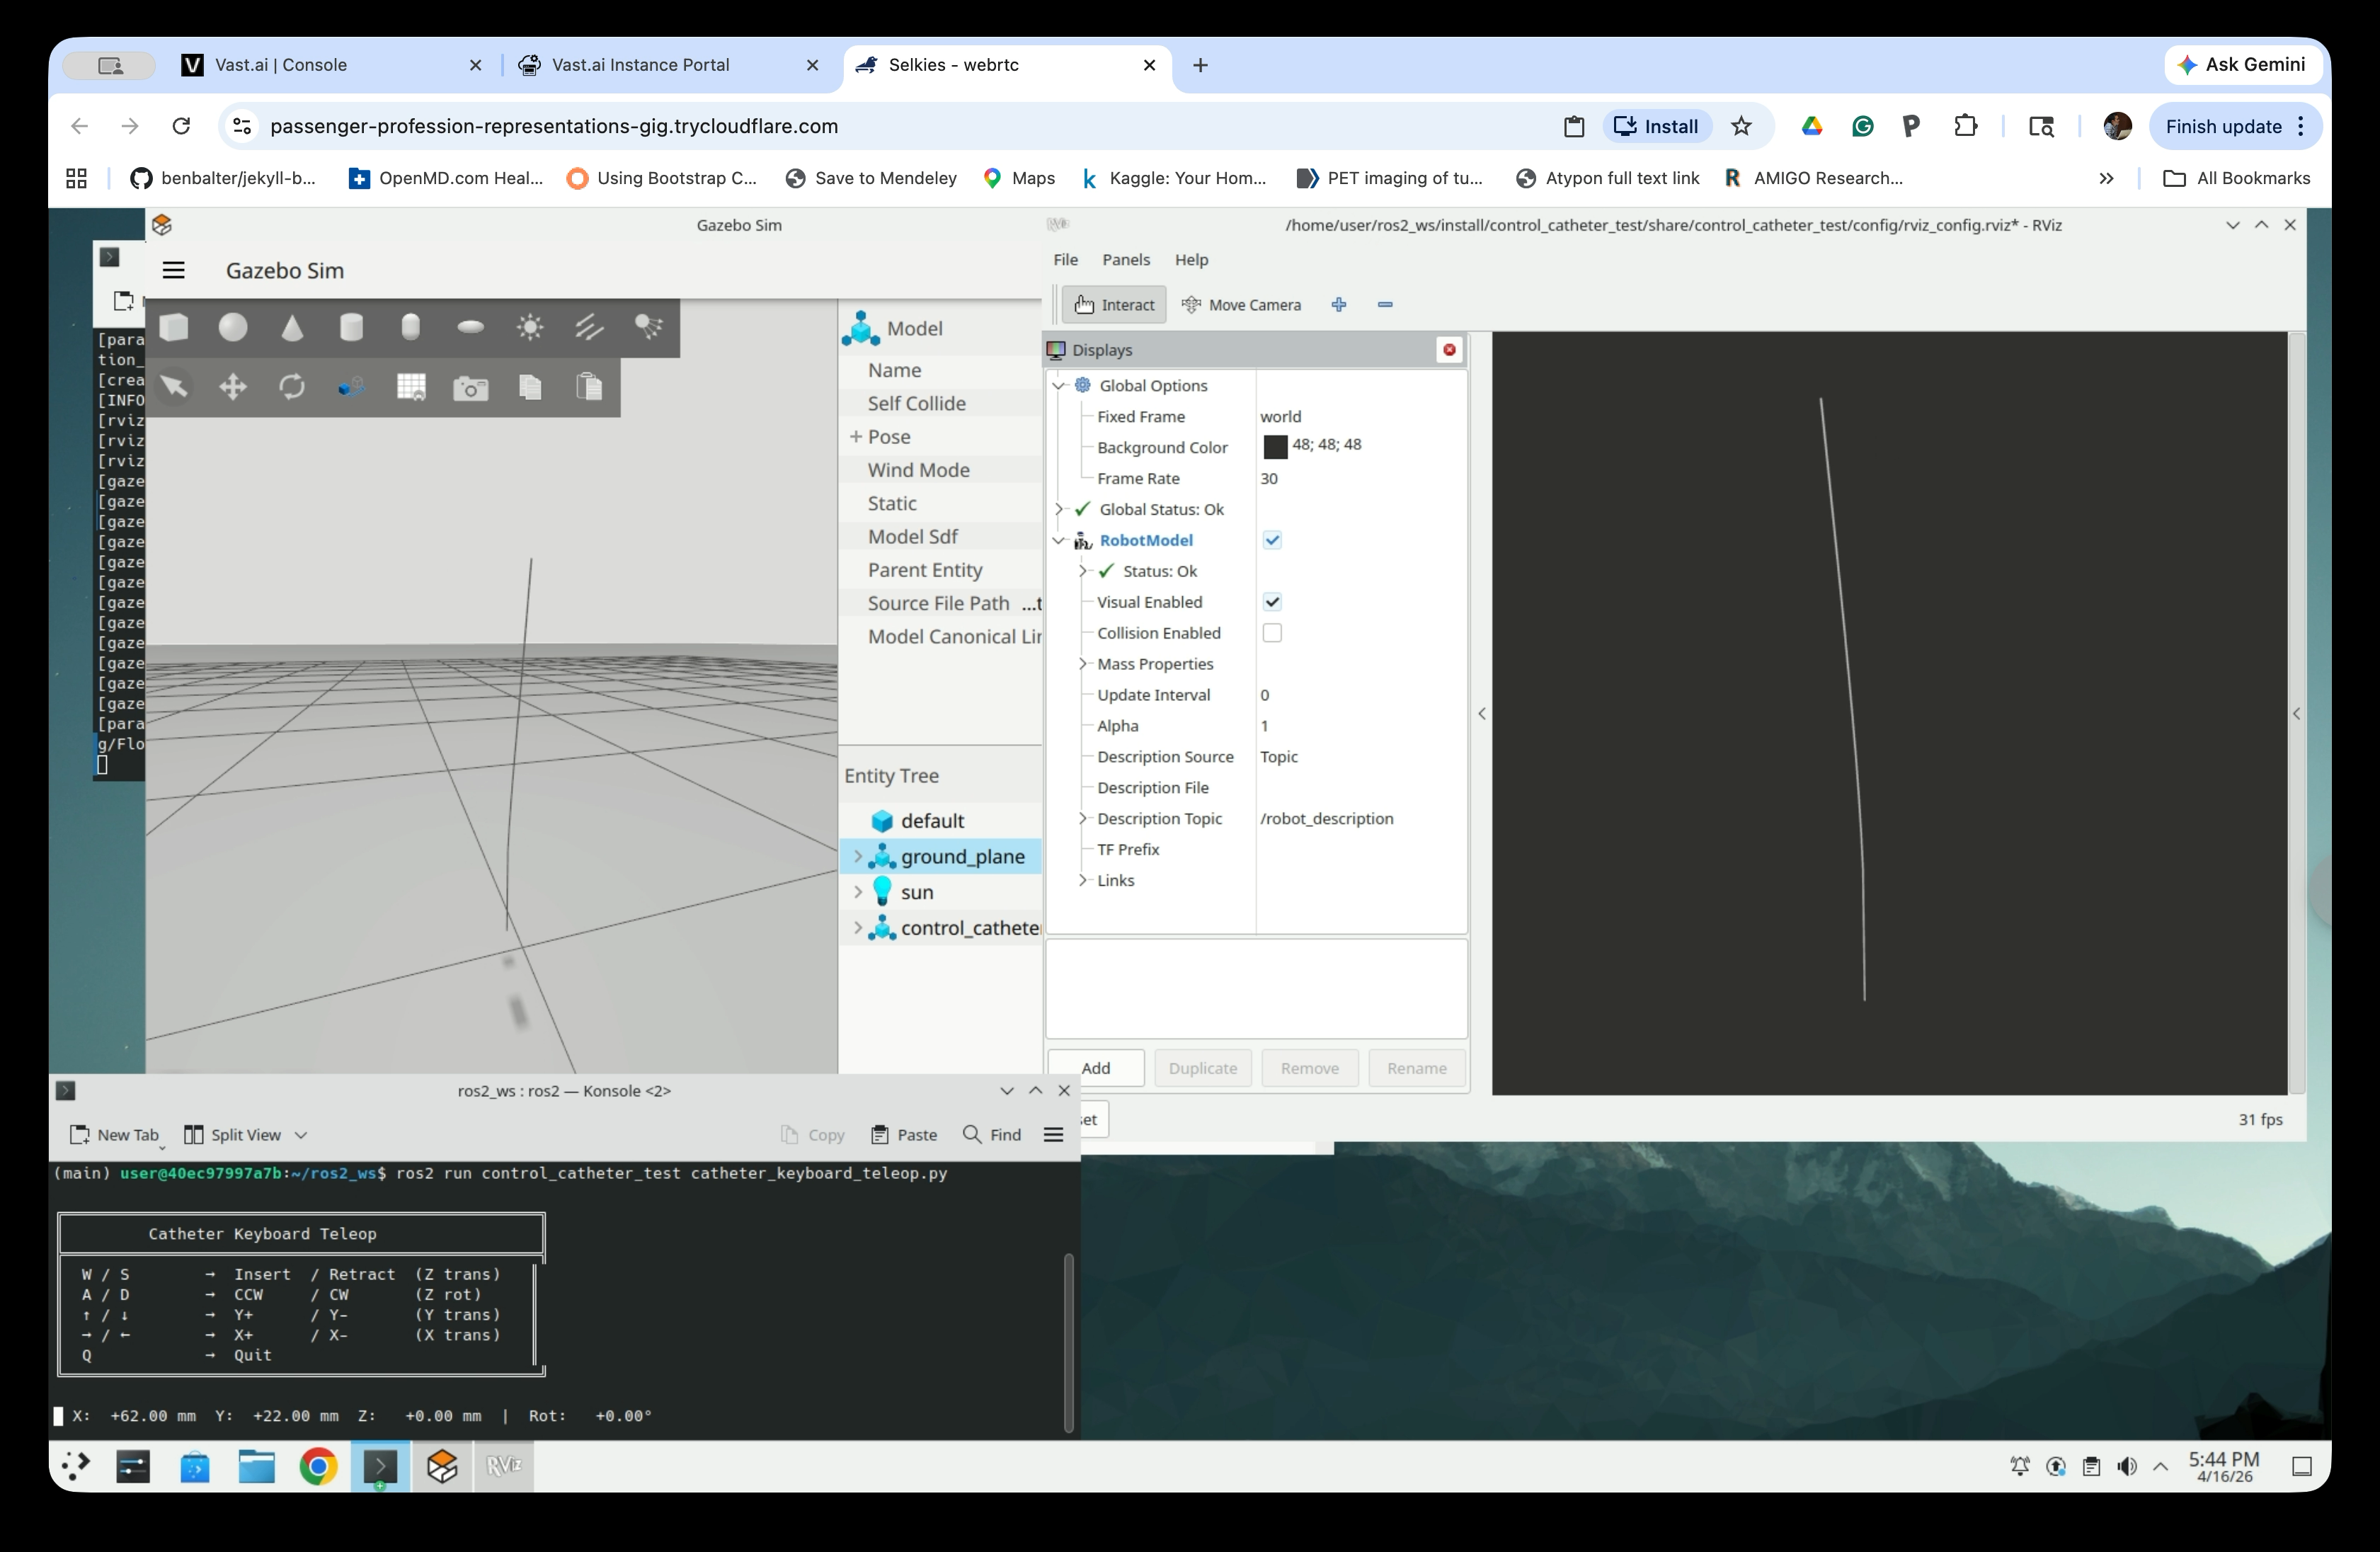Expand the Links tree item
The width and height of the screenshot is (2380, 1552).
(1083, 880)
